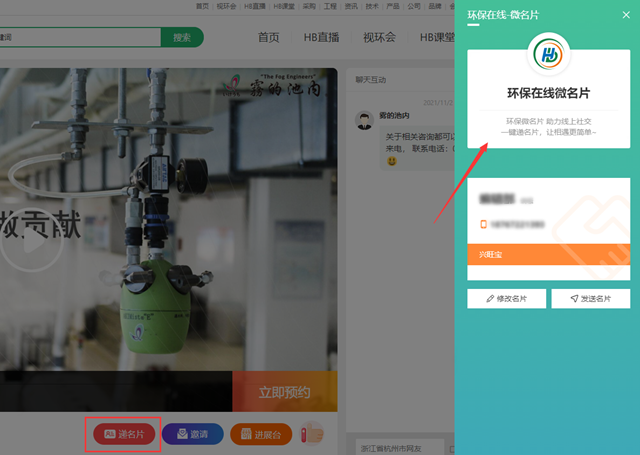Click 视环会 in the top small link bar

(226, 6)
